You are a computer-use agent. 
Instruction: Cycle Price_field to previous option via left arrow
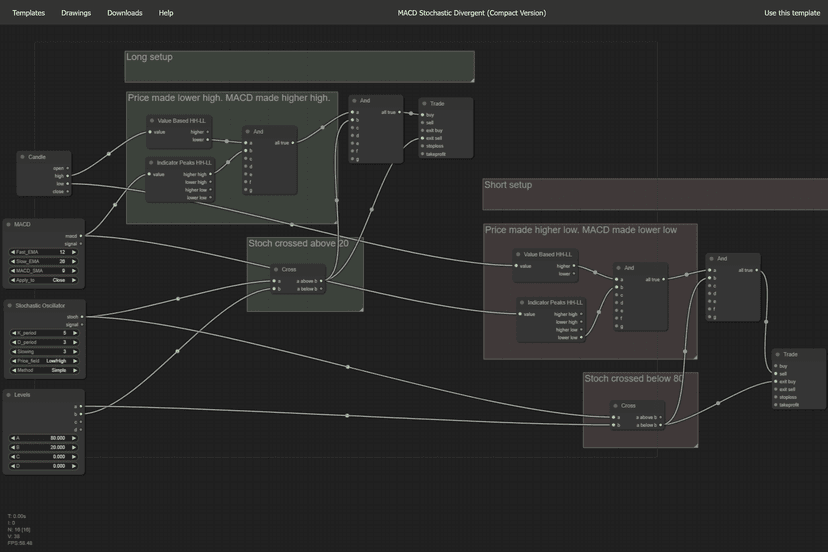14,361
